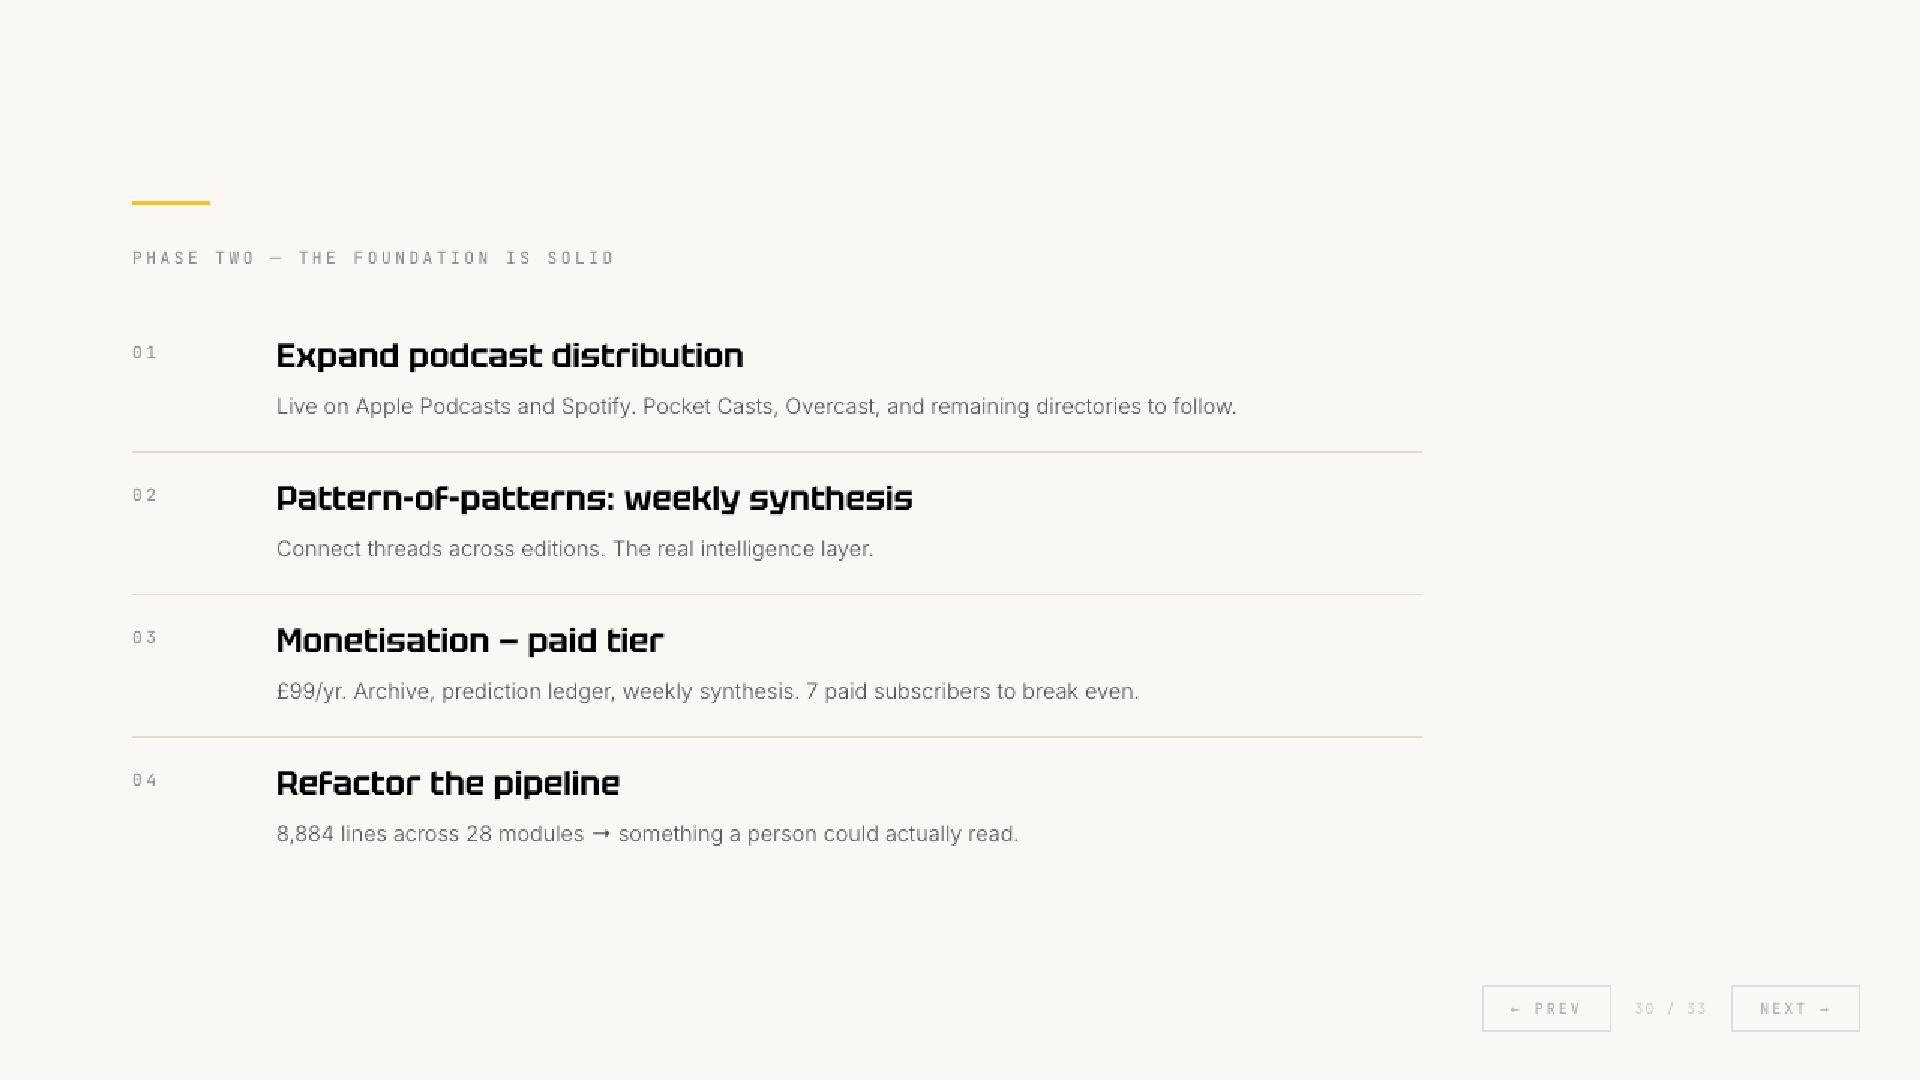1920x1080 pixels.
Task: Click the item number 03
Action: coord(145,637)
